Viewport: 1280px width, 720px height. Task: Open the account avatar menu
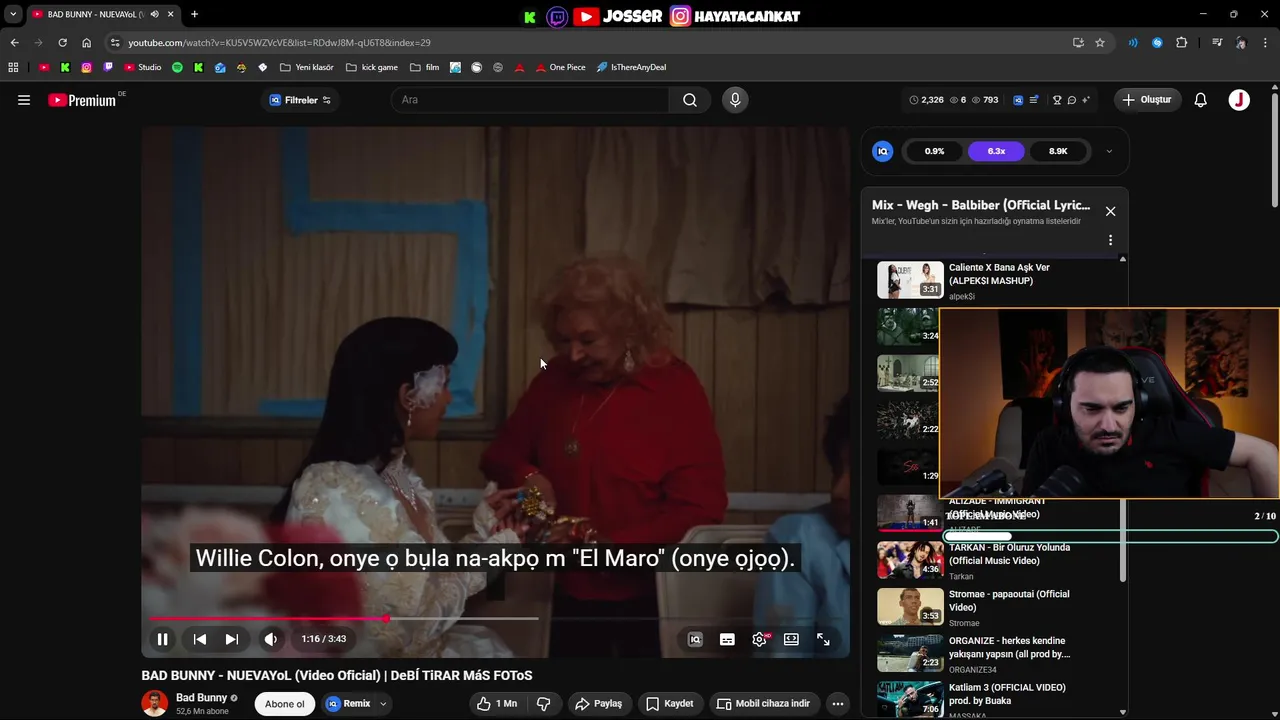point(1239,100)
